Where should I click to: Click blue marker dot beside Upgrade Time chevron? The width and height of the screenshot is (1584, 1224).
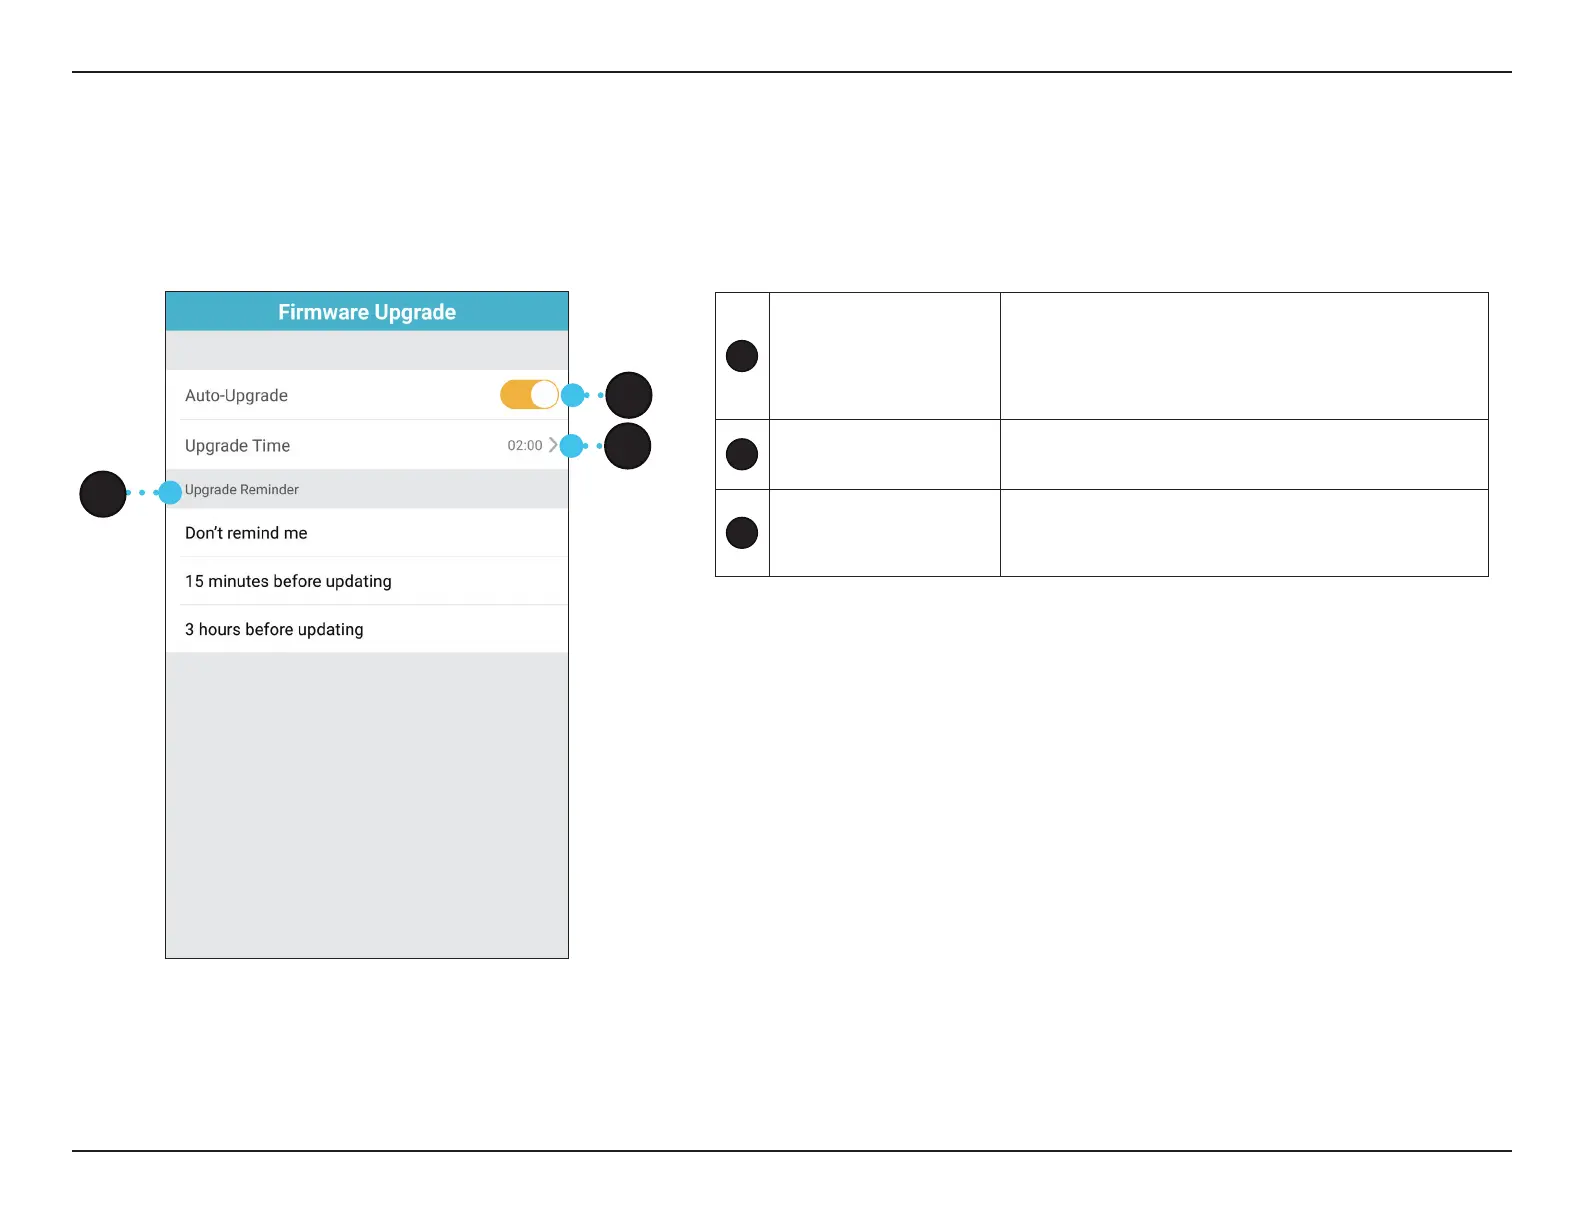coord(571,446)
